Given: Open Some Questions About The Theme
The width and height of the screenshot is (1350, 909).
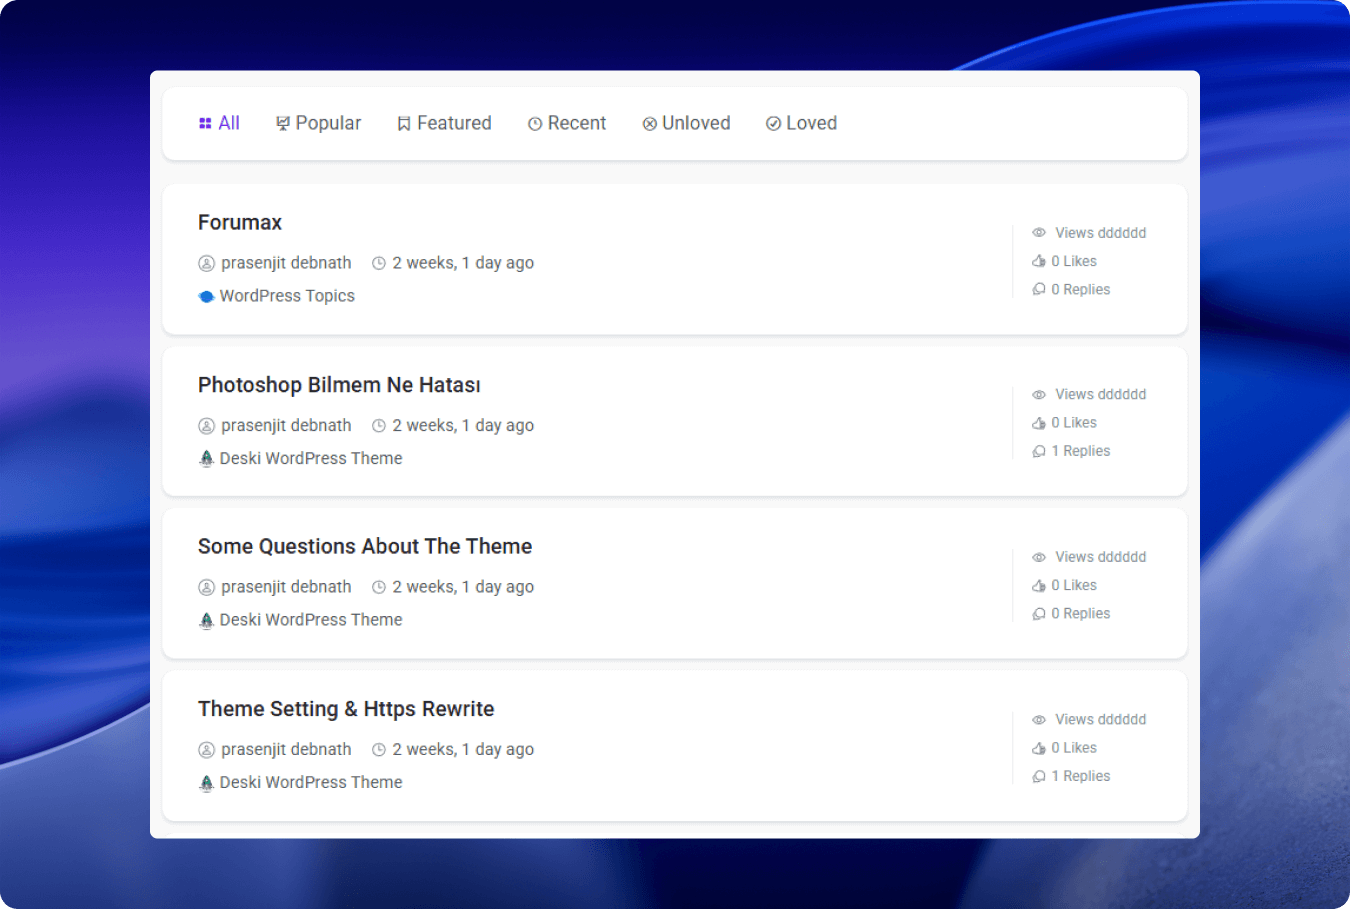Looking at the screenshot, I should pyautogui.click(x=365, y=546).
